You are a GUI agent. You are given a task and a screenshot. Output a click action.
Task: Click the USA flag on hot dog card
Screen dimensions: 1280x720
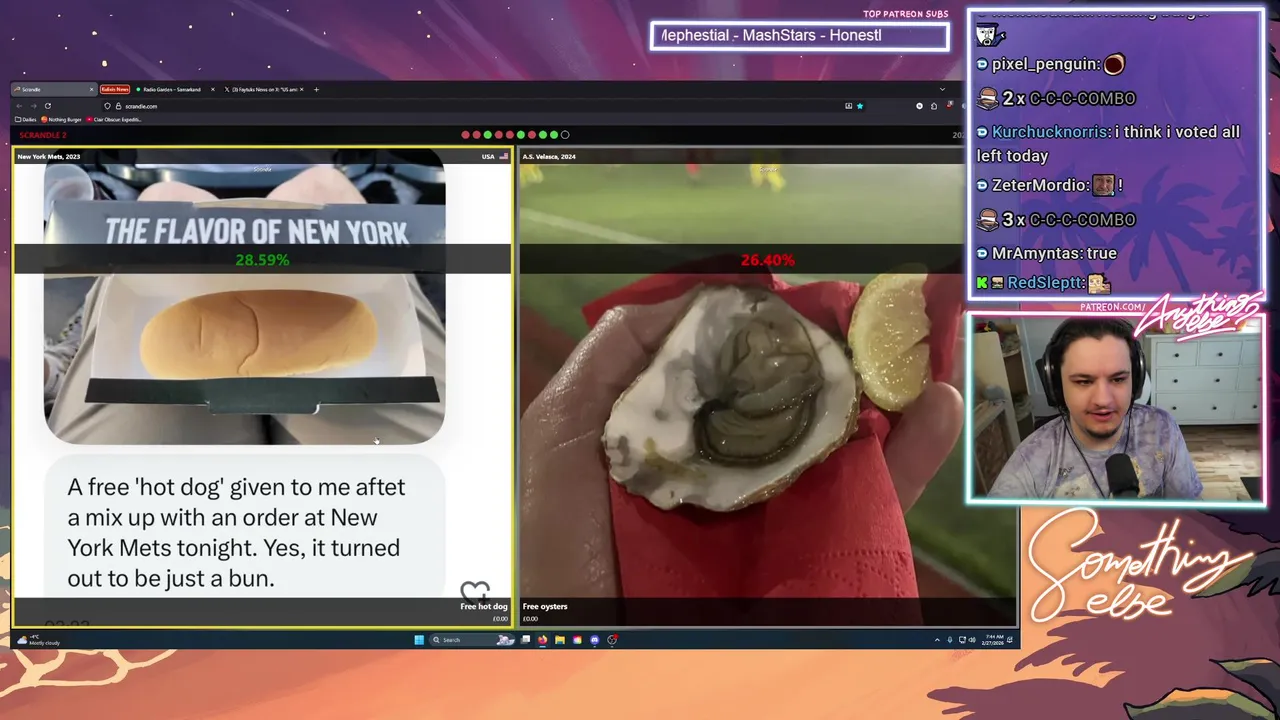pyautogui.click(x=503, y=157)
